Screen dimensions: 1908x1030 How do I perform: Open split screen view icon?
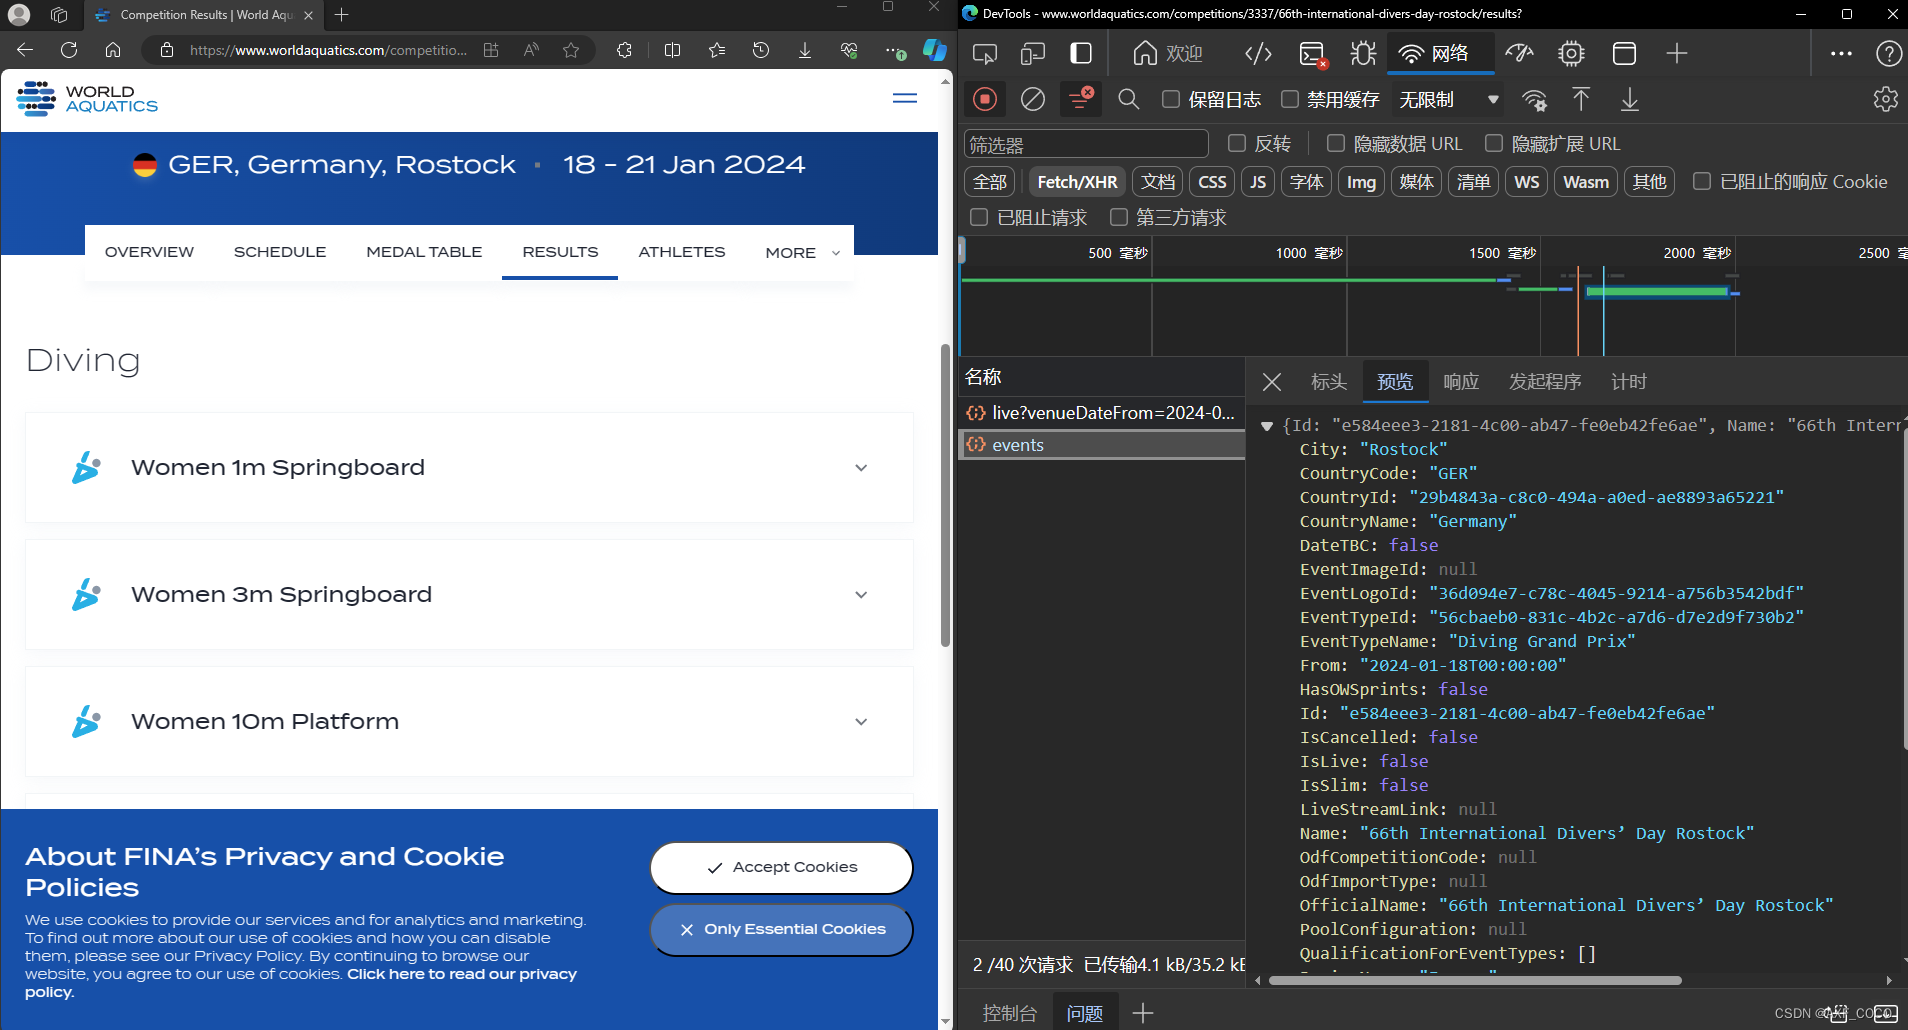pyautogui.click(x=673, y=50)
